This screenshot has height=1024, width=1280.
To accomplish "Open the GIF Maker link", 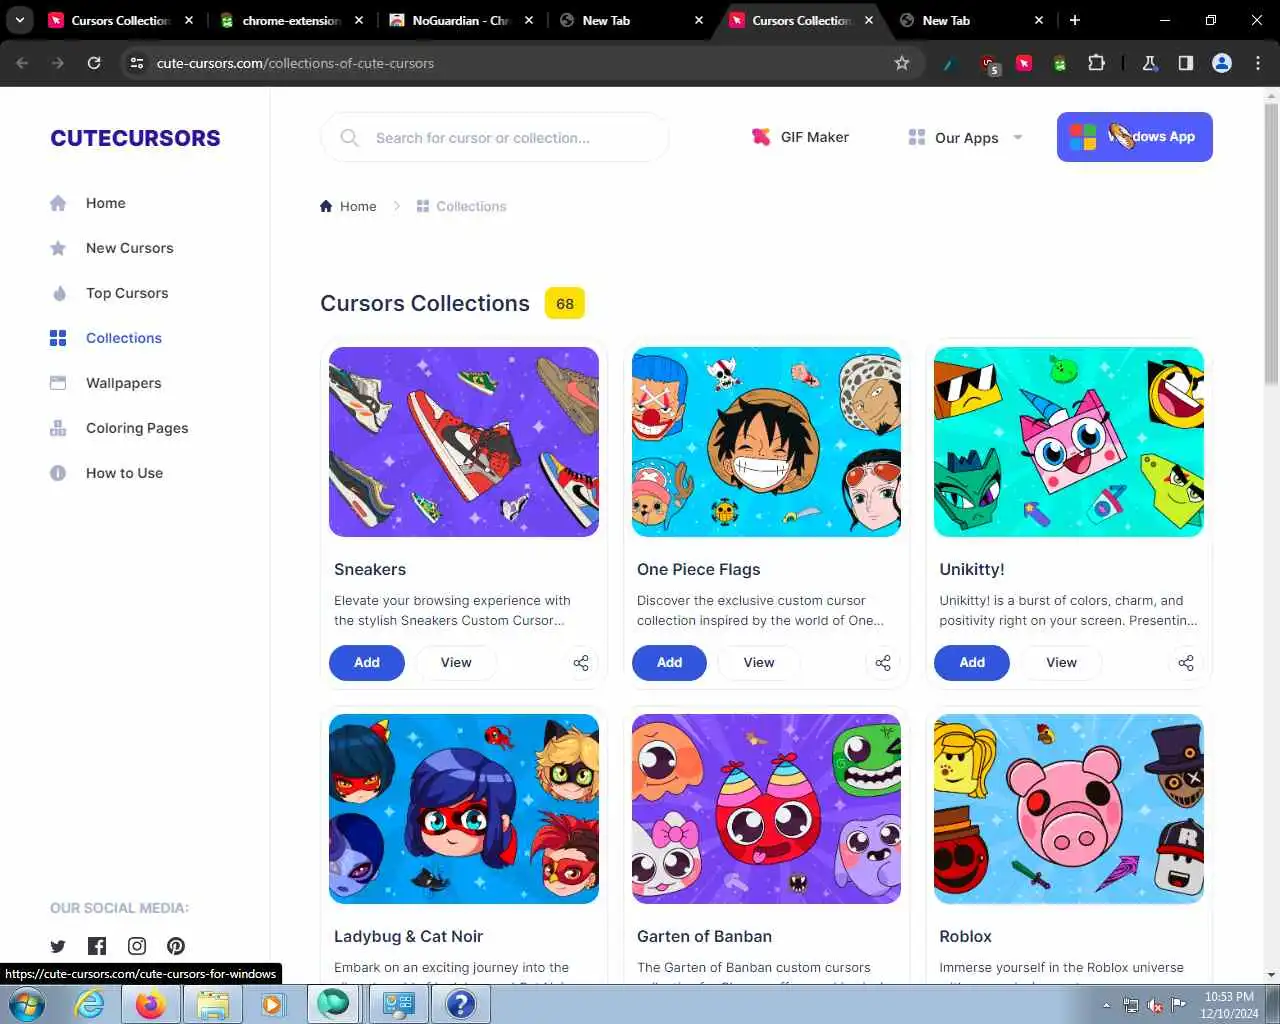I will point(800,137).
